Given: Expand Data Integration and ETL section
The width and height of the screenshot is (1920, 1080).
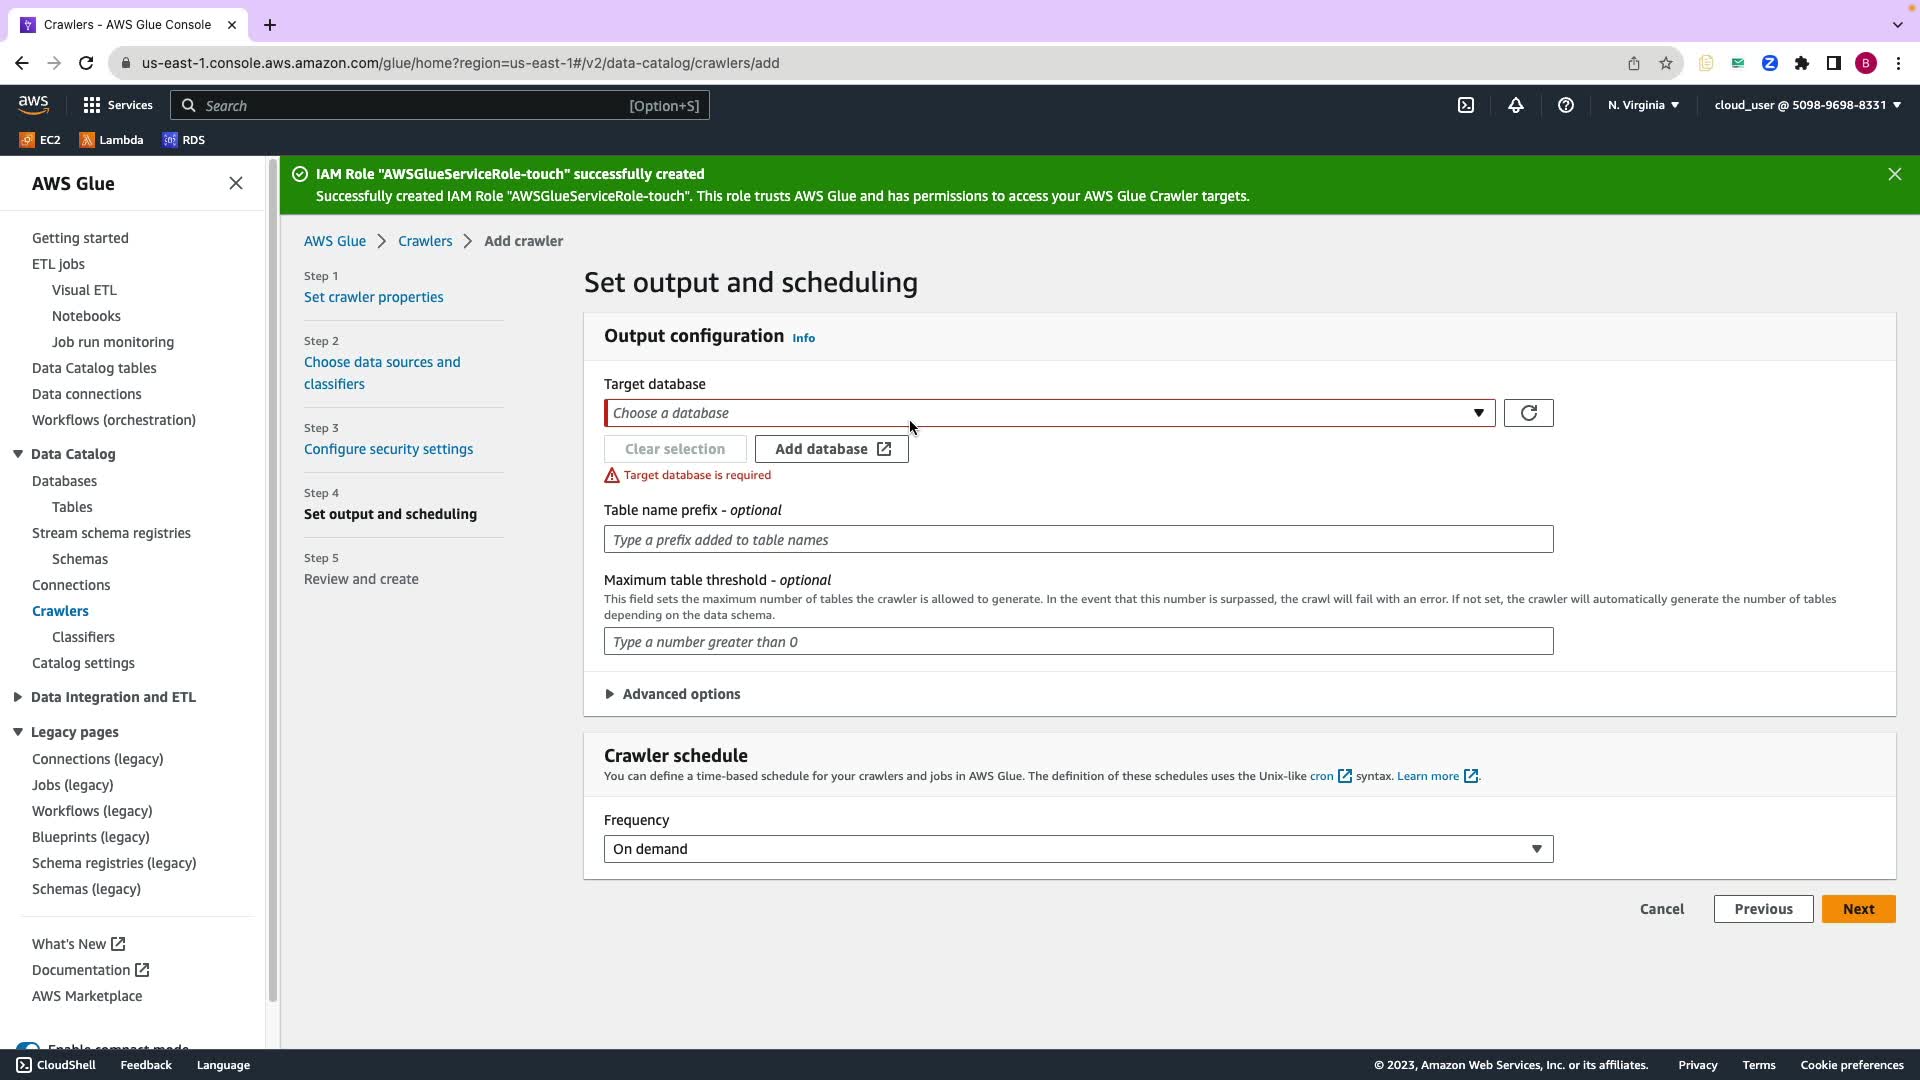Looking at the screenshot, I should (x=112, y=697).
